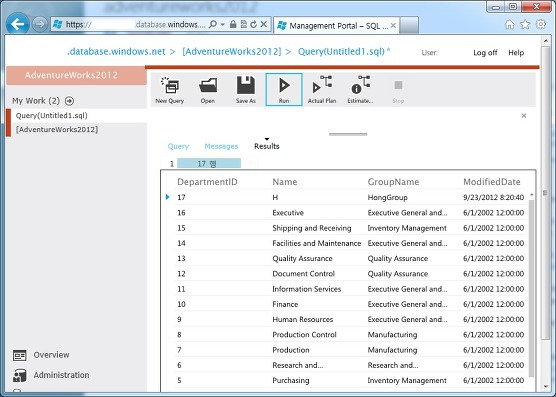This screenshot has height=397, width=556.
Task: Close the Management Portal browser tab
Action: click(393, 26)
